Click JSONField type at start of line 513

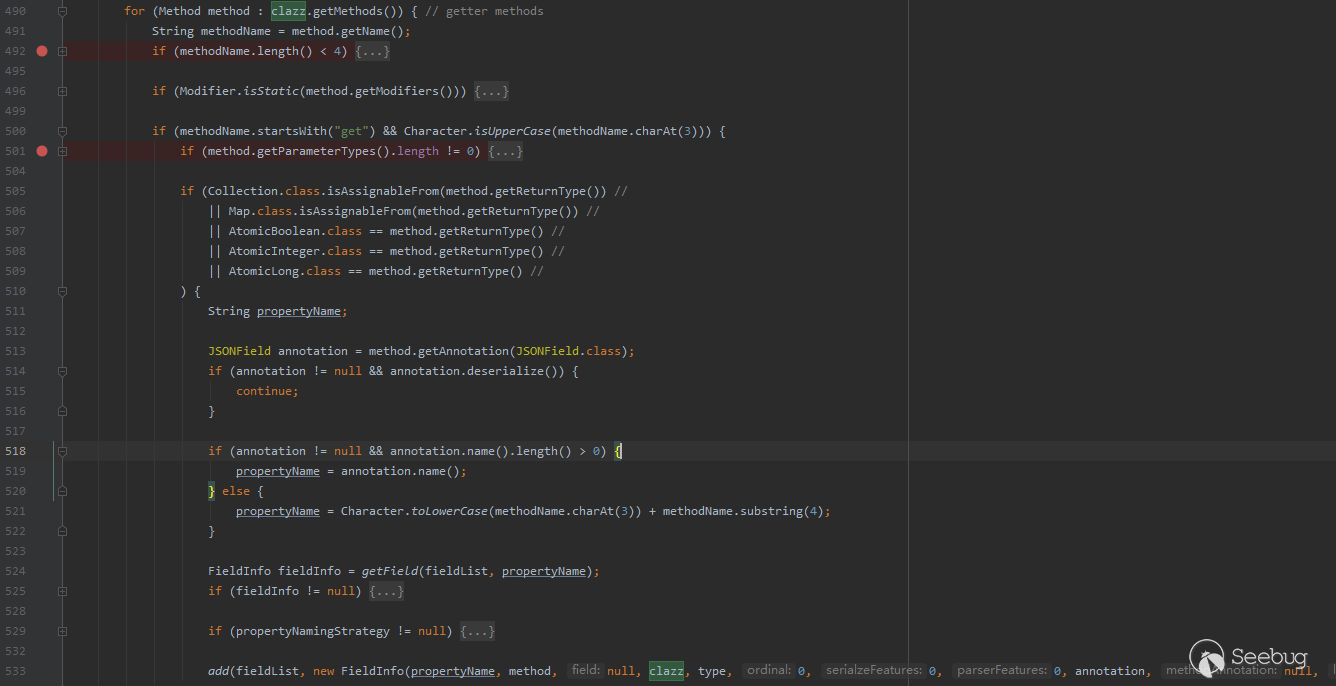[x=239, y=351]
